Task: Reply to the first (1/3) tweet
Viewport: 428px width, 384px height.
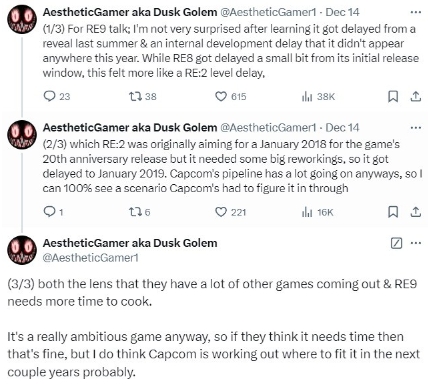Action: point(57,97)
